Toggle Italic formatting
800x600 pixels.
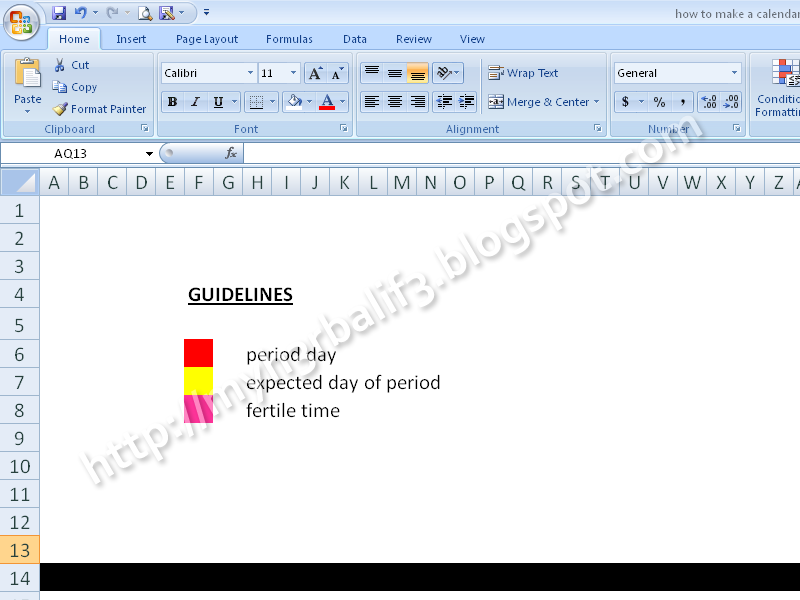click(x=195, y=102)
